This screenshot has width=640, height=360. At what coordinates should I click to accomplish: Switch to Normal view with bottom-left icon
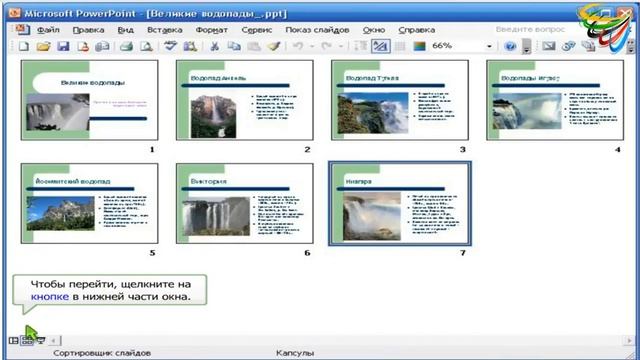[x=13, y=340]
